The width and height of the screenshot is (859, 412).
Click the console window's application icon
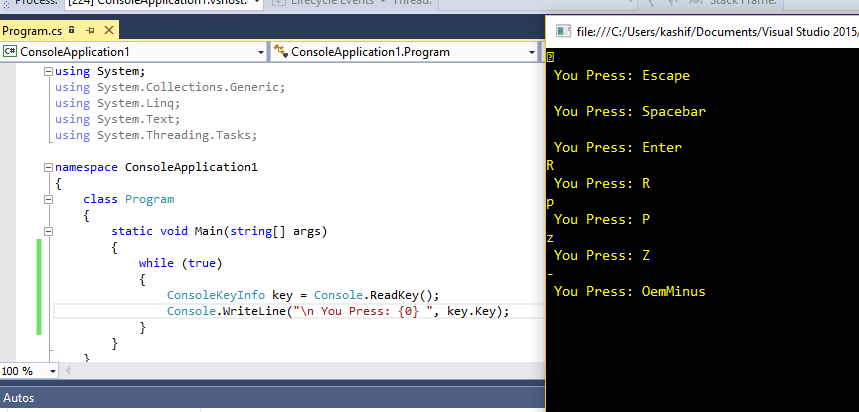(563, 31)
